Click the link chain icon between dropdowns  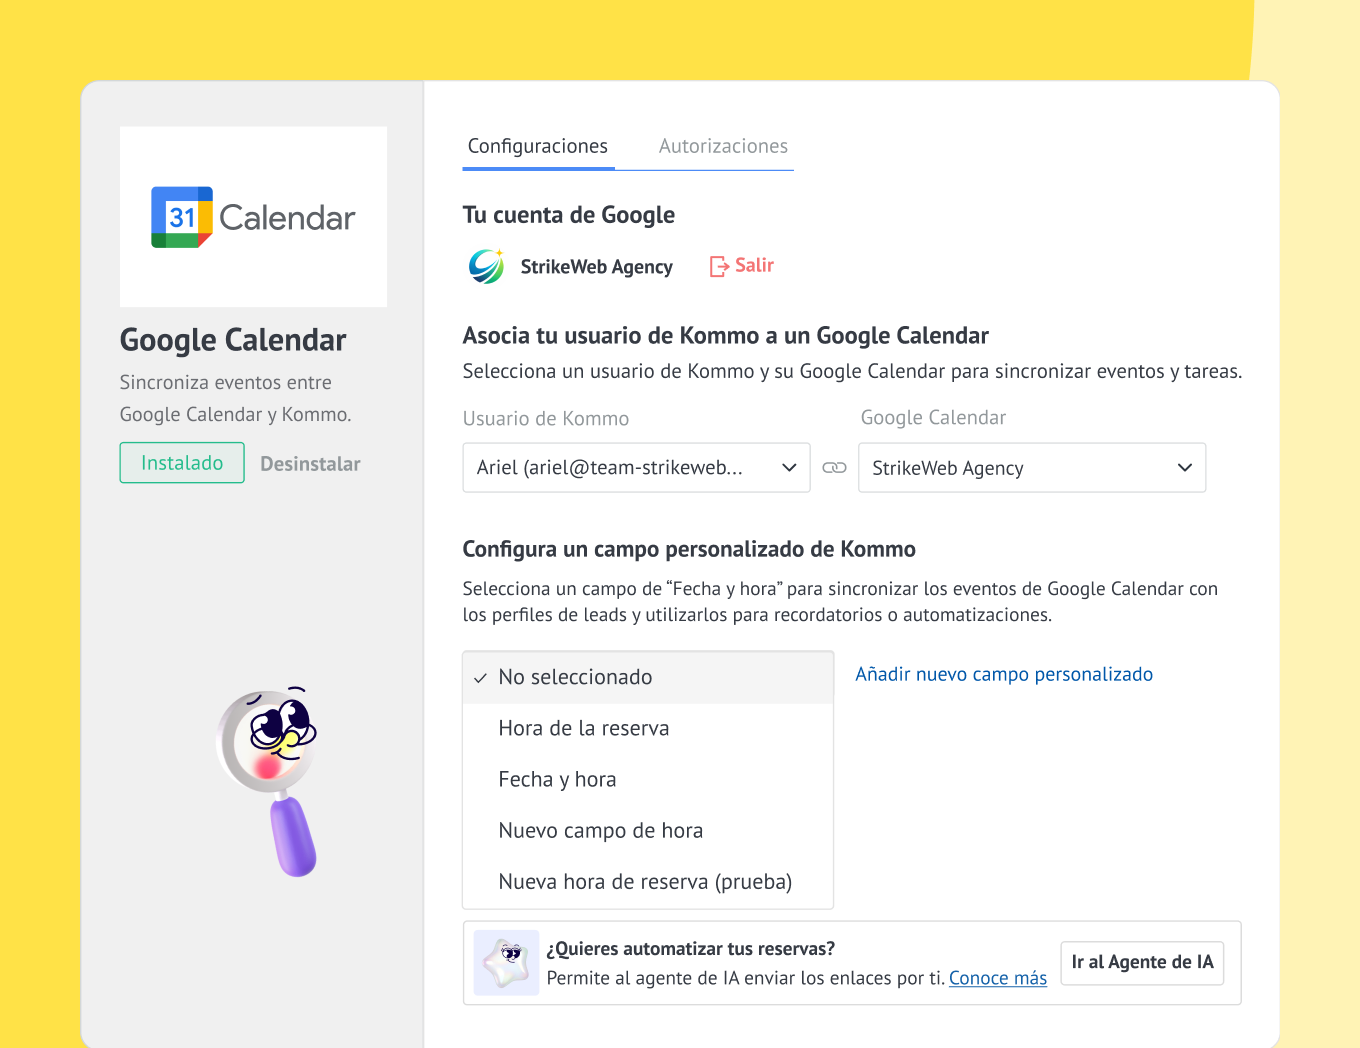[x=834, y=468]
